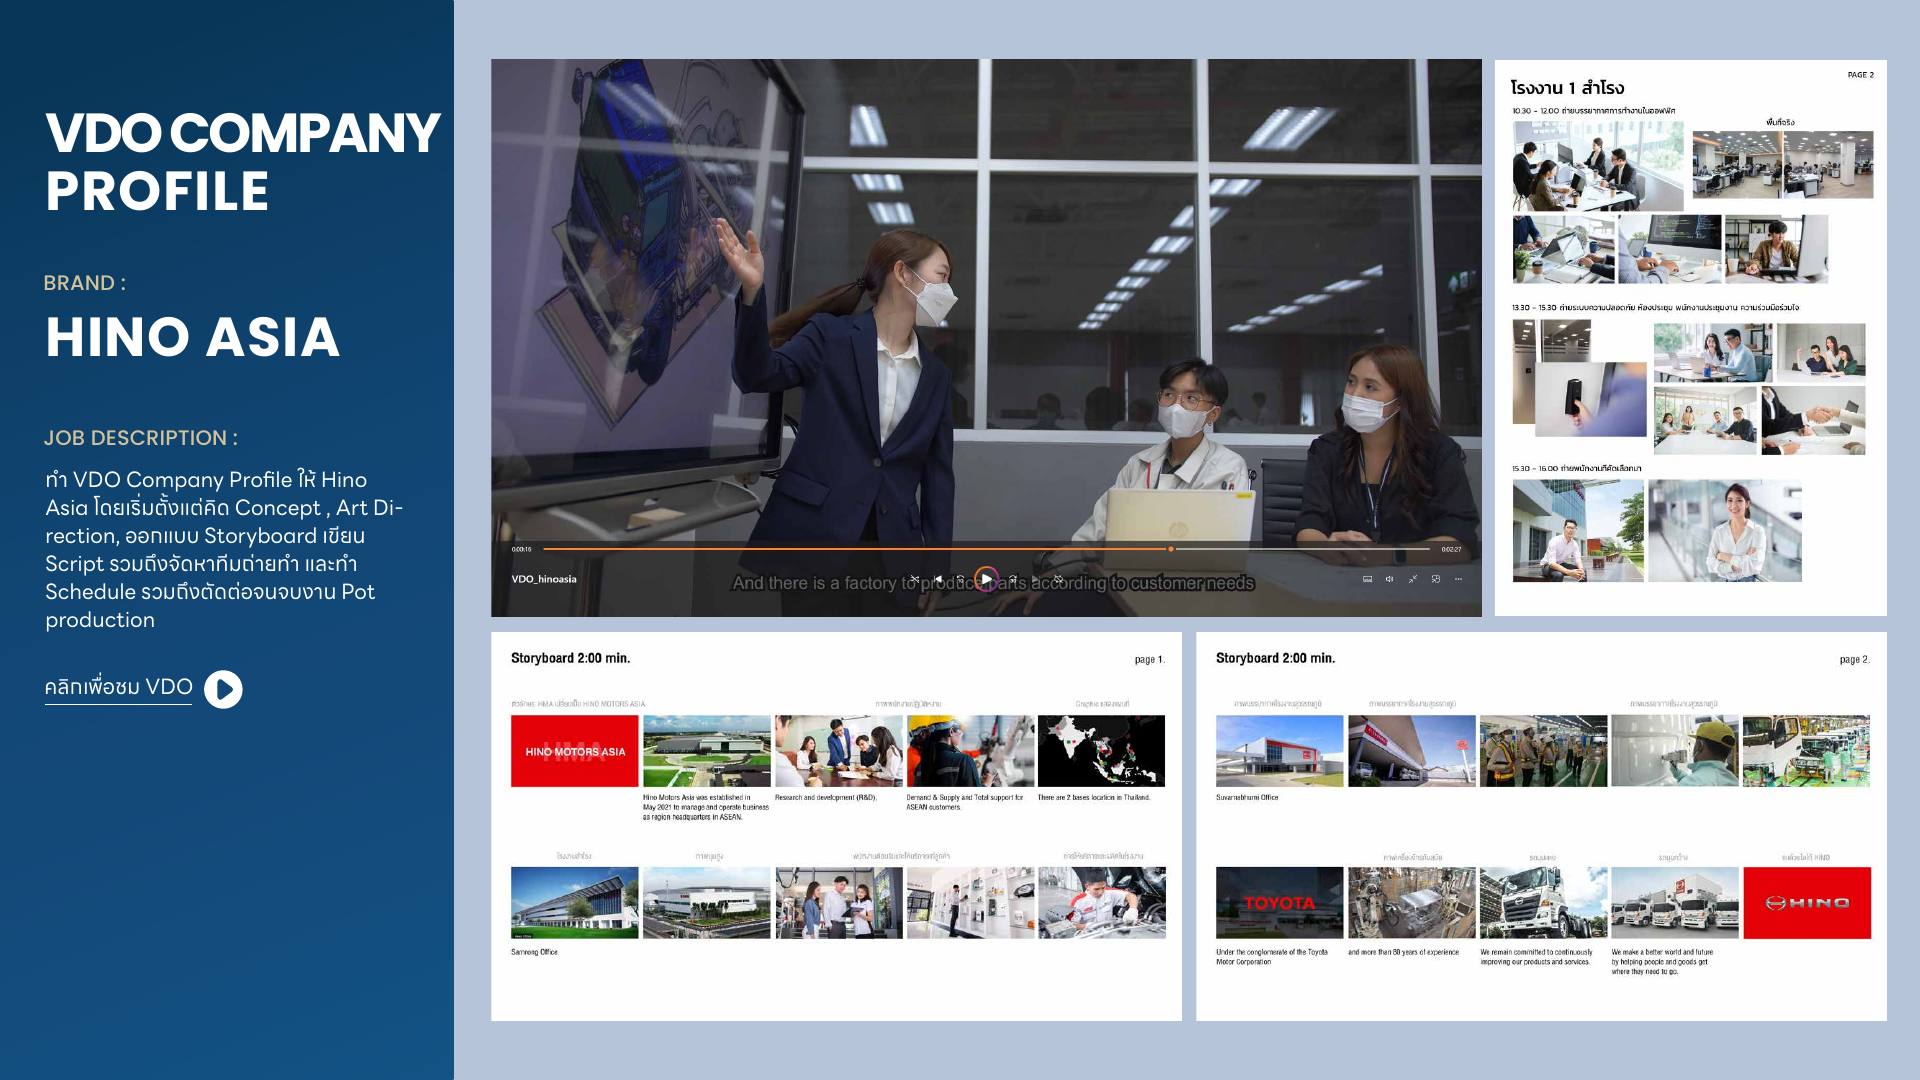Click the 'page 1.' label on storyboard

[1150, 660]
